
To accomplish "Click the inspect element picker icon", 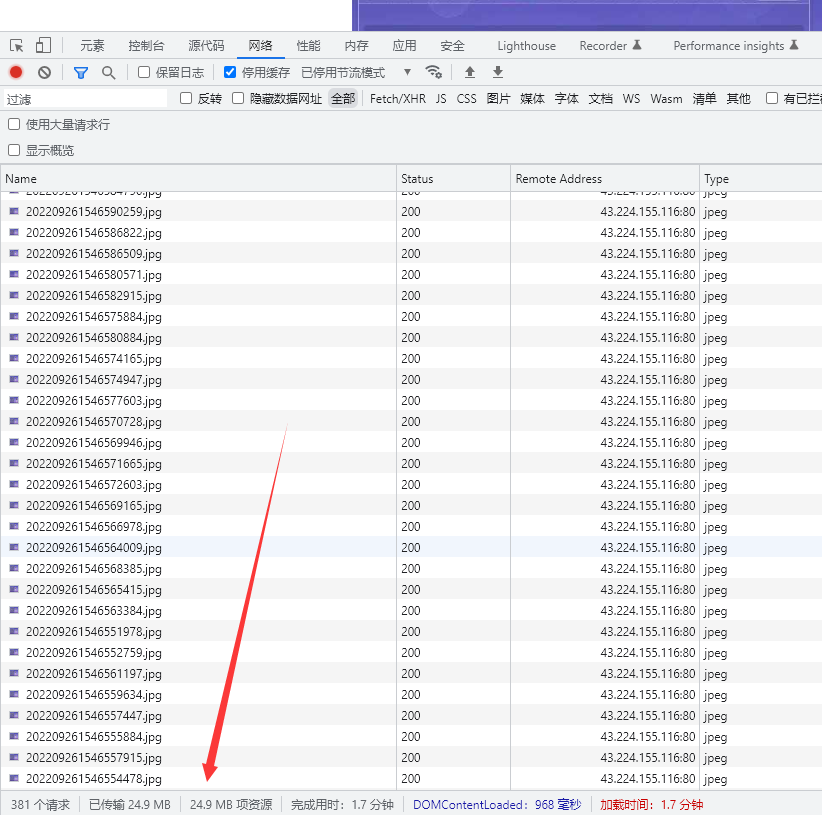I will point(17,45).
